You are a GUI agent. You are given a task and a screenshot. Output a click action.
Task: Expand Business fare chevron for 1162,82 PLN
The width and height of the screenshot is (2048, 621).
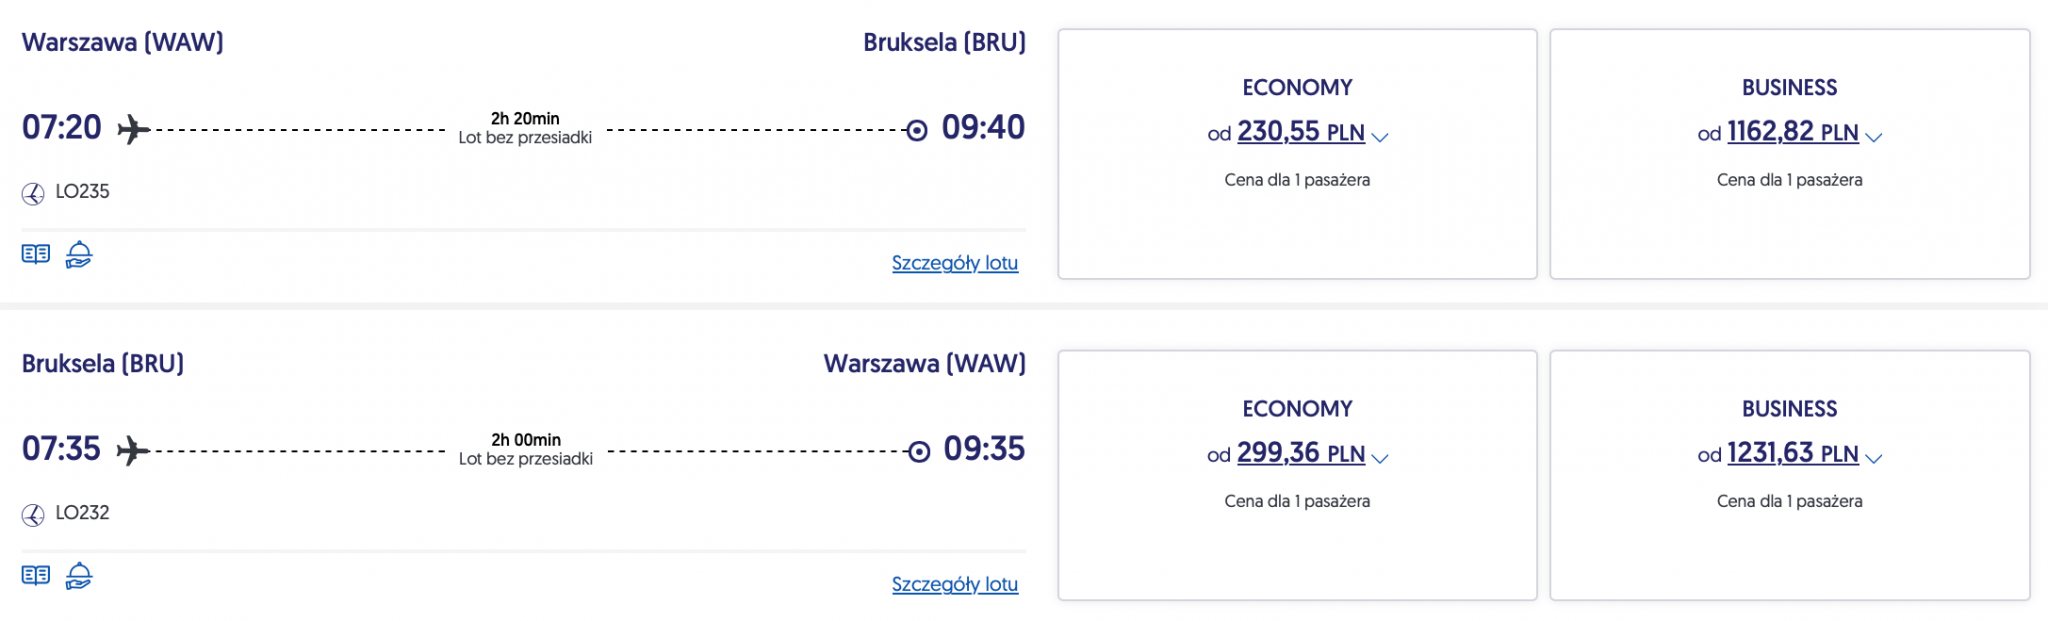pos(1874,137)
